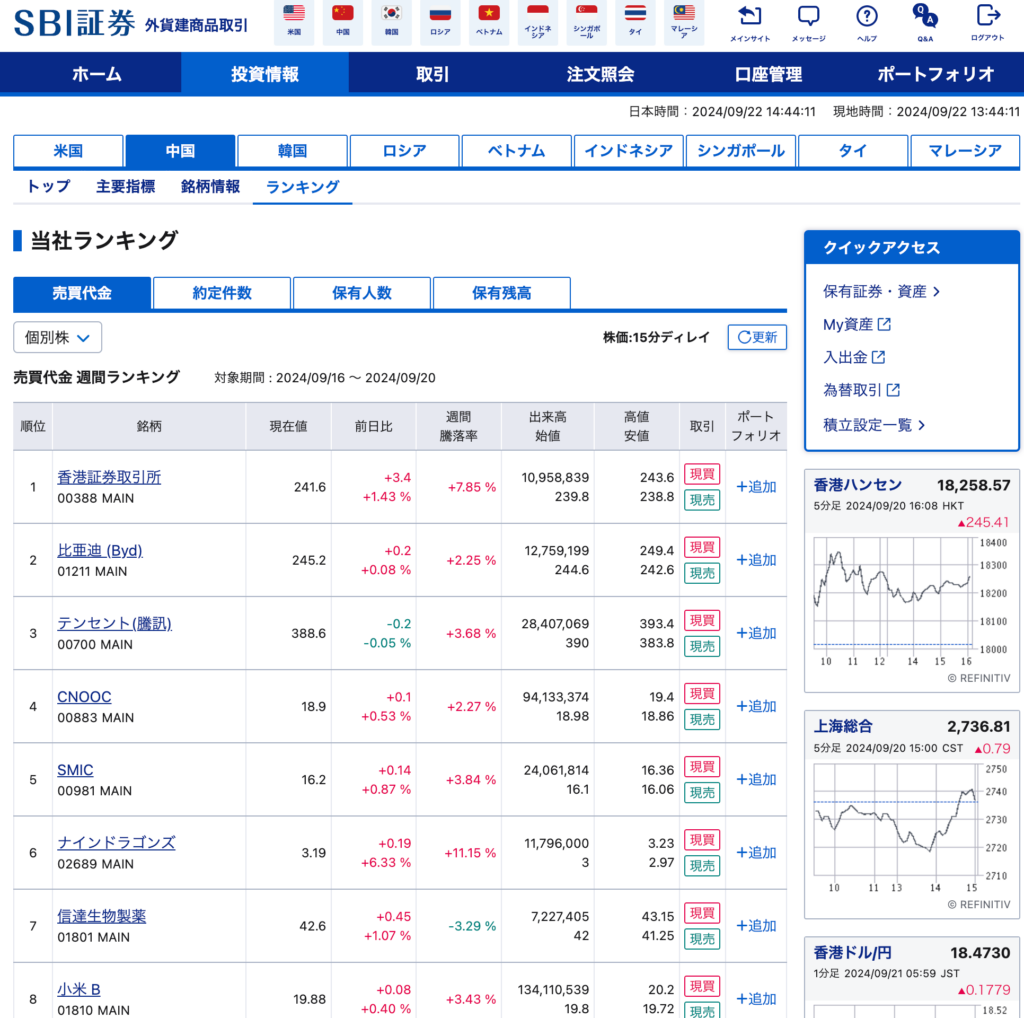This screenshot has width=1024, height=1018.
Task: Switch to ロシア country tab
Action: [404, 151]
